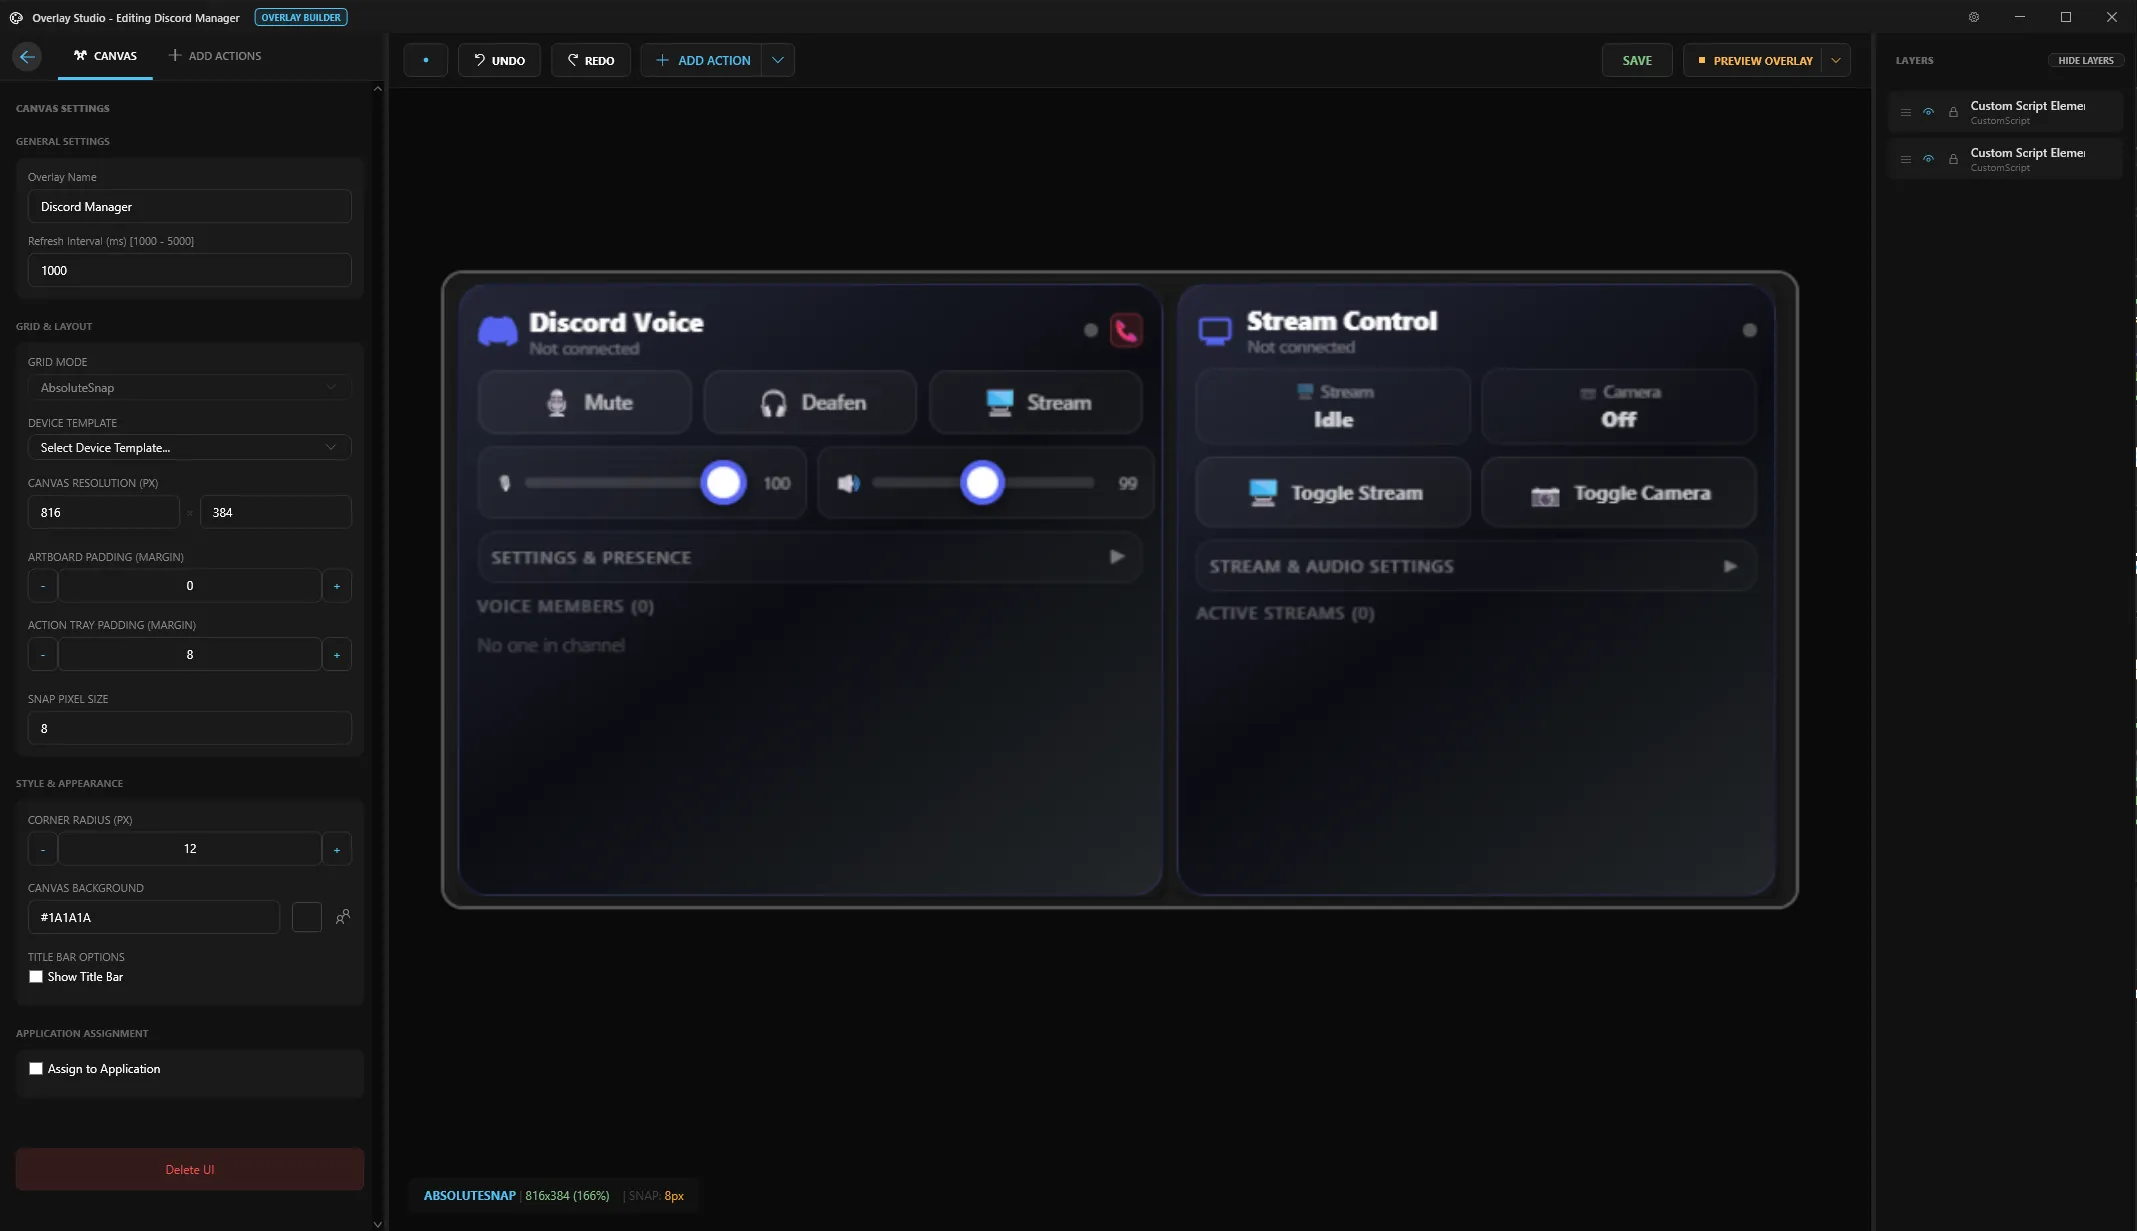Click the red hang-up phone icon
The width and height of the screenshot is (2137, 1231).
click(1126, 330)
